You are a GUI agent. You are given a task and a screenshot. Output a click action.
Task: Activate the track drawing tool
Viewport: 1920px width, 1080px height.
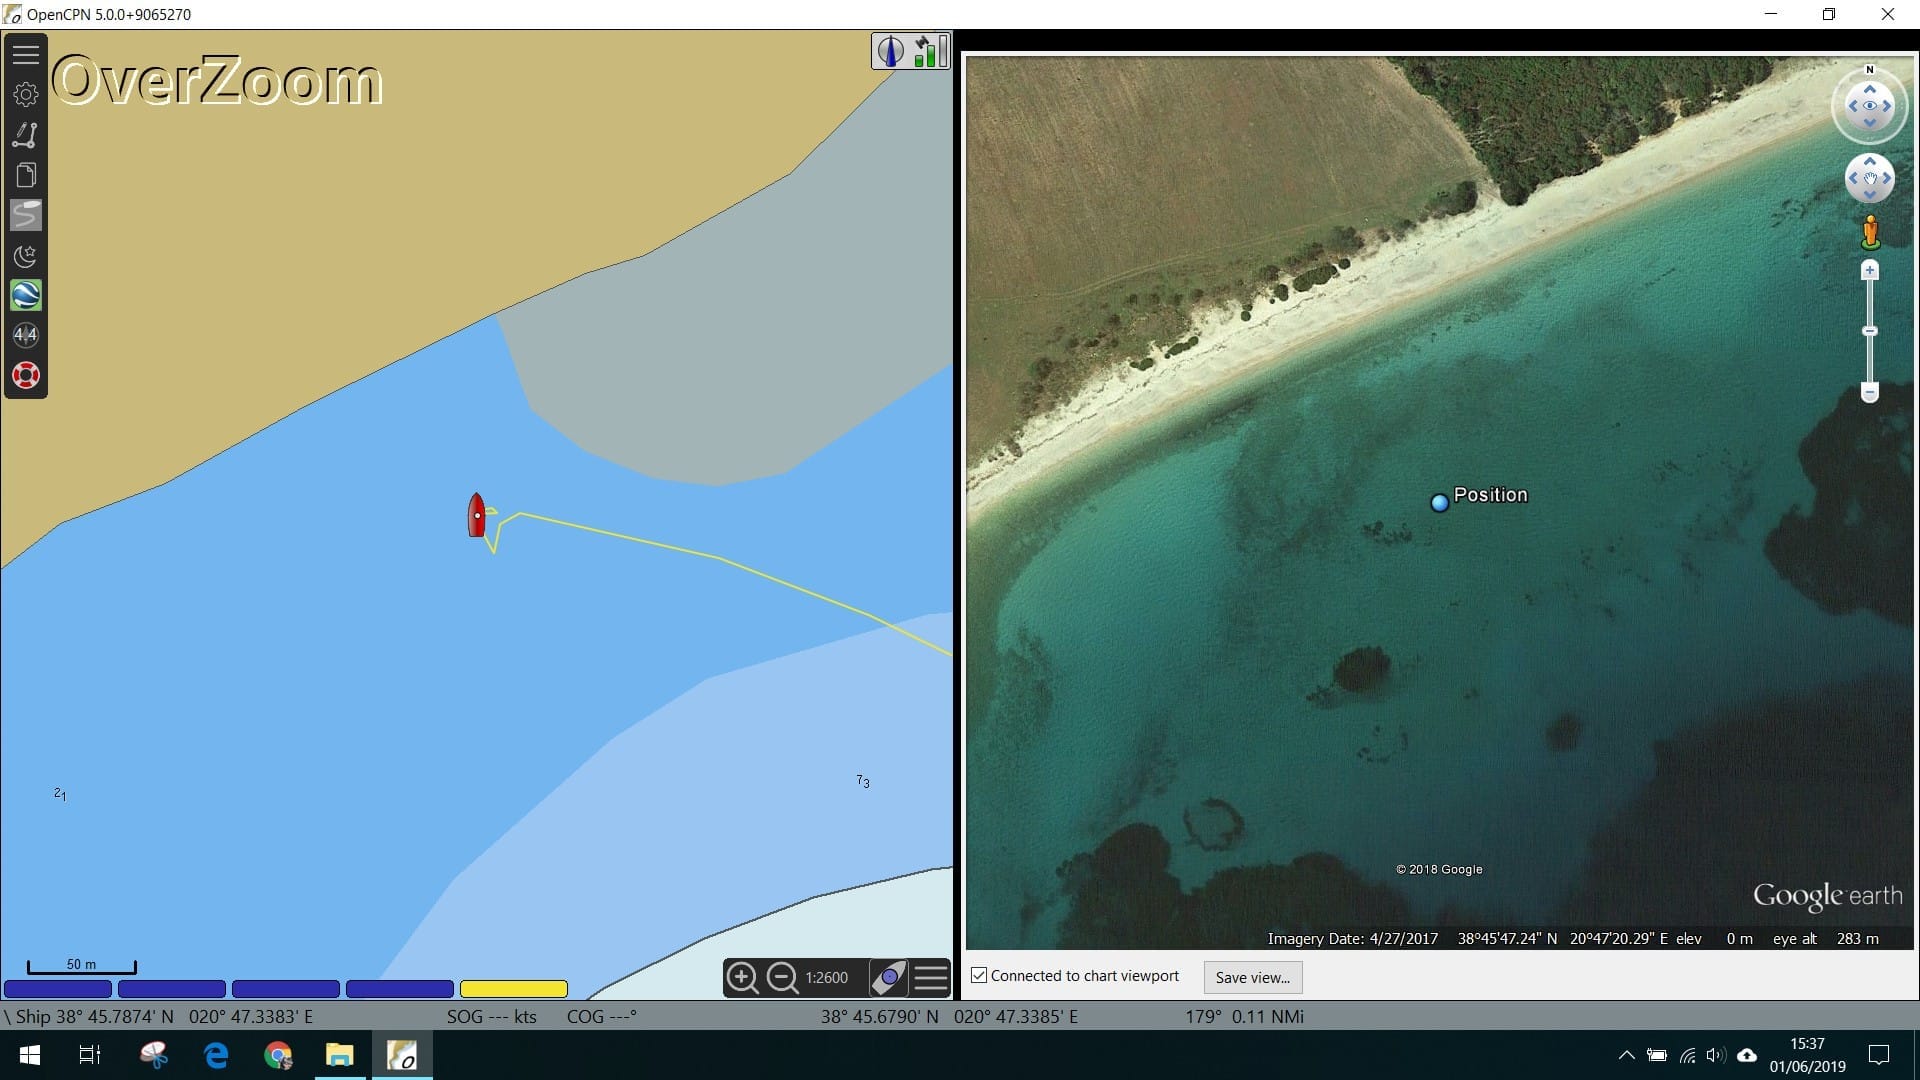coord(26,214)
